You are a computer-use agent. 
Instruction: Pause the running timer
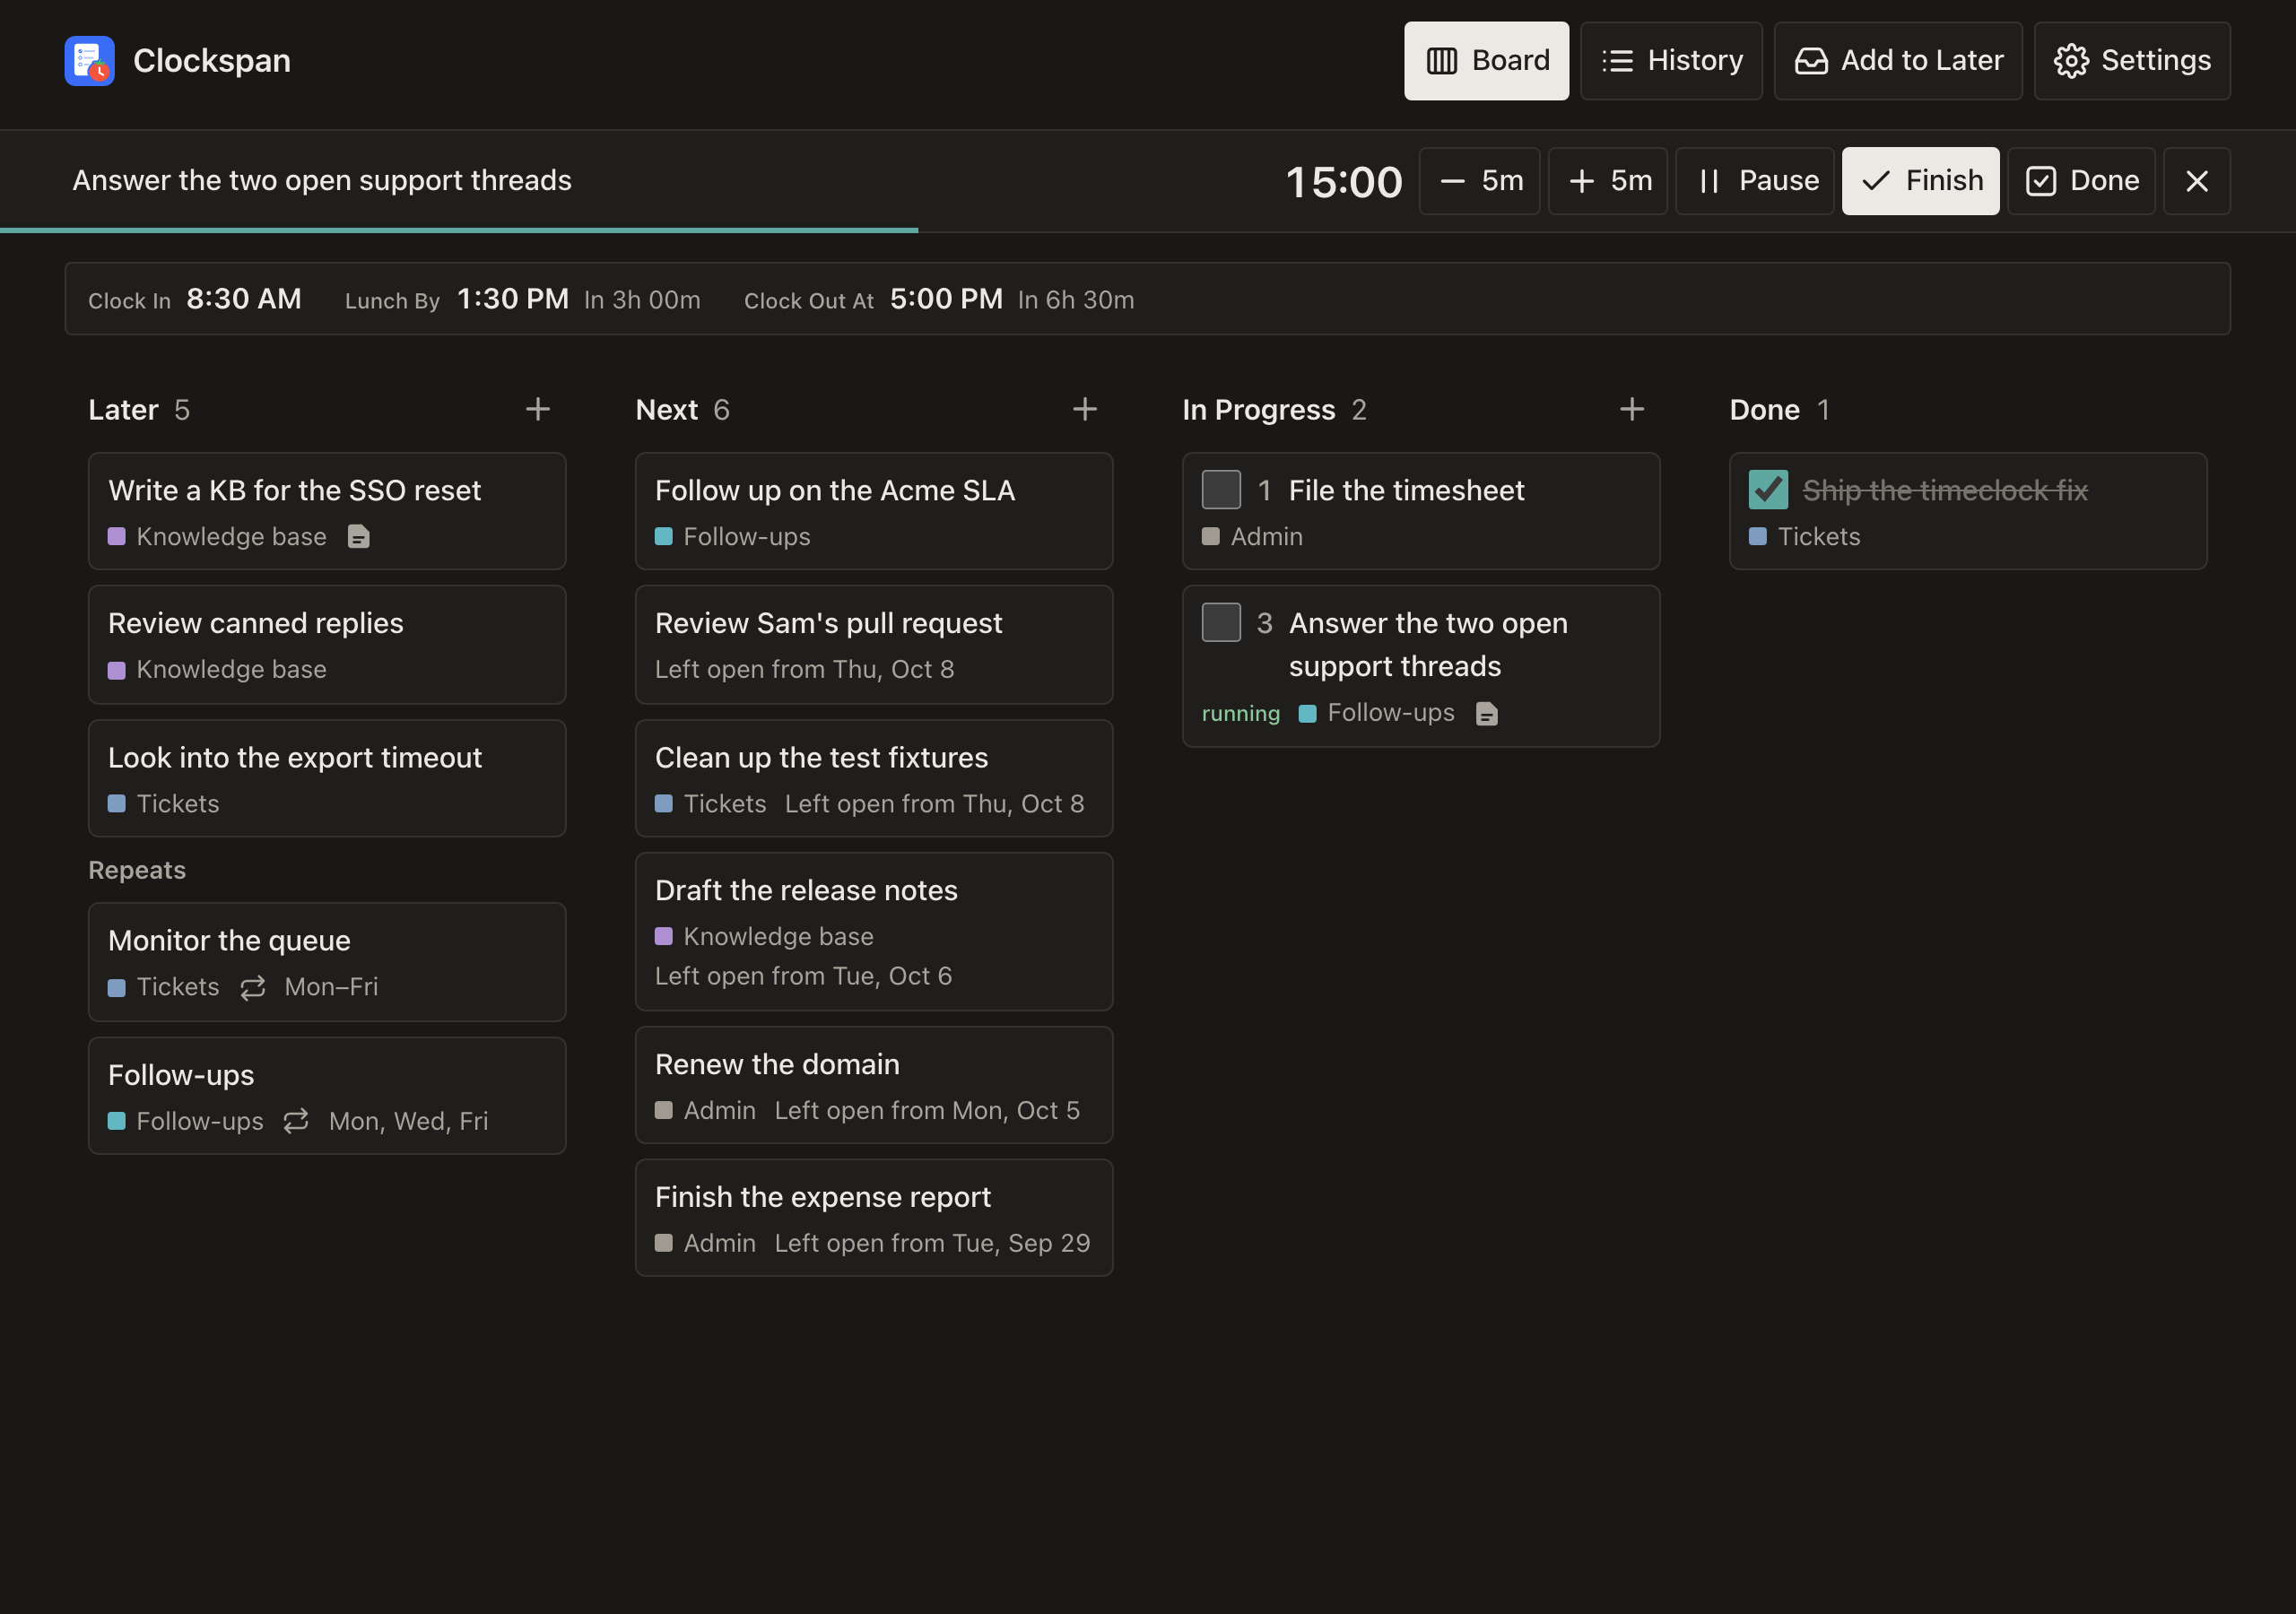tap(1755, 181)
